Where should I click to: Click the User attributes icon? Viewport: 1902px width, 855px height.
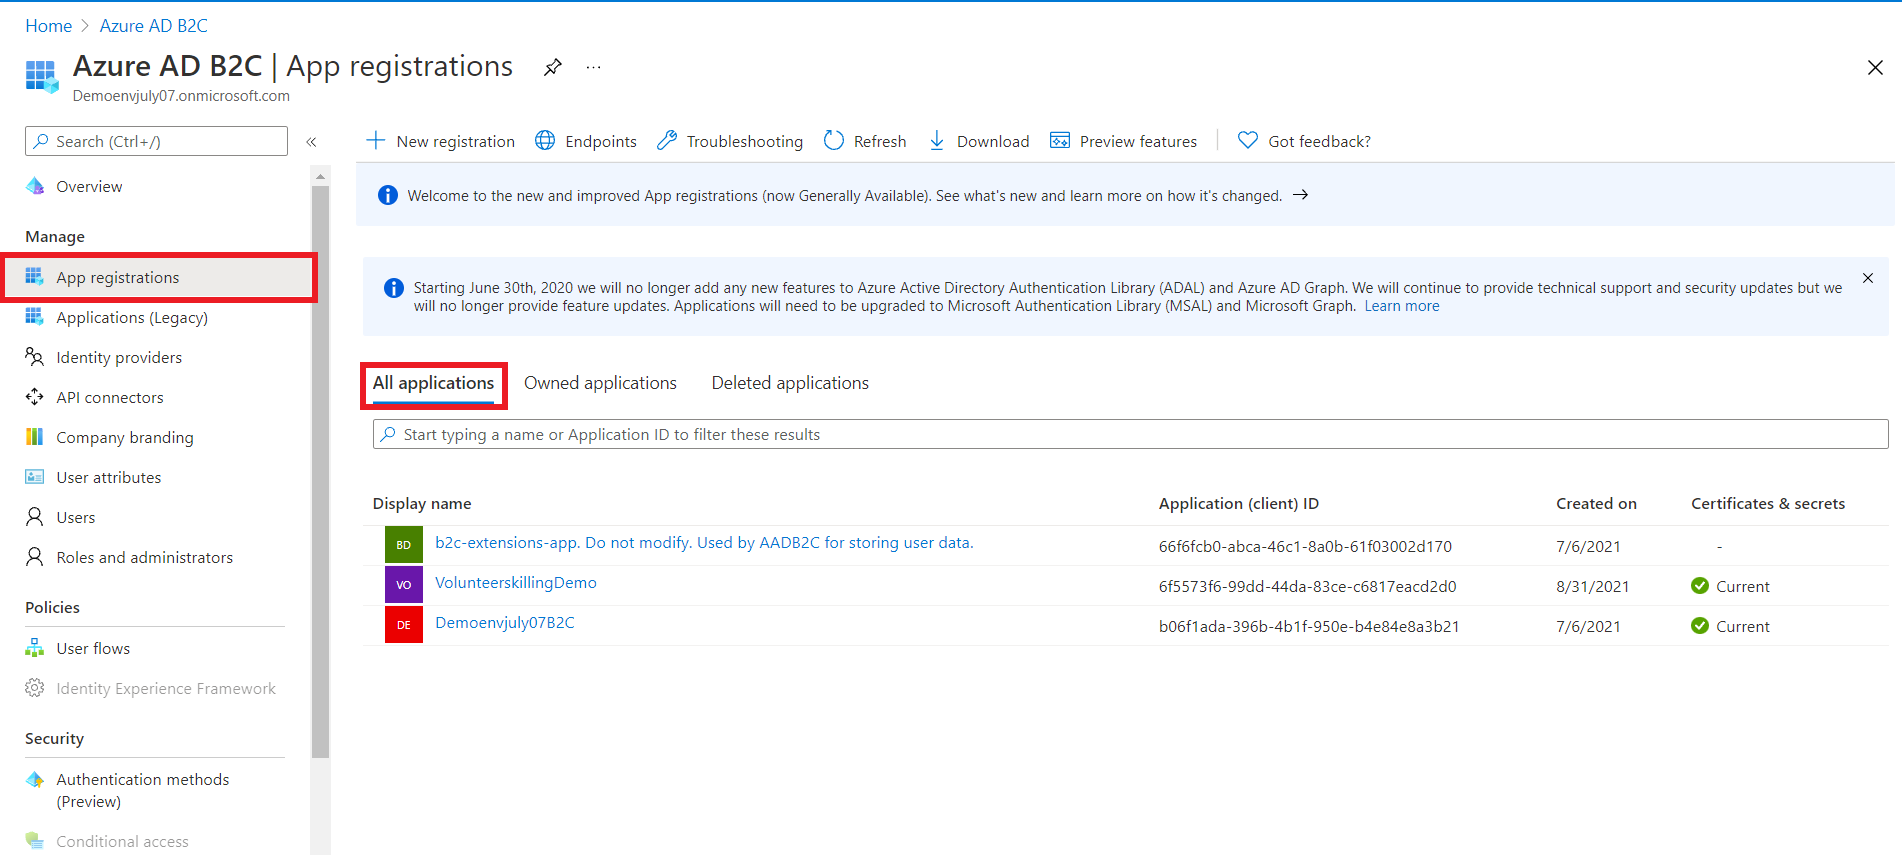[35, 477]
